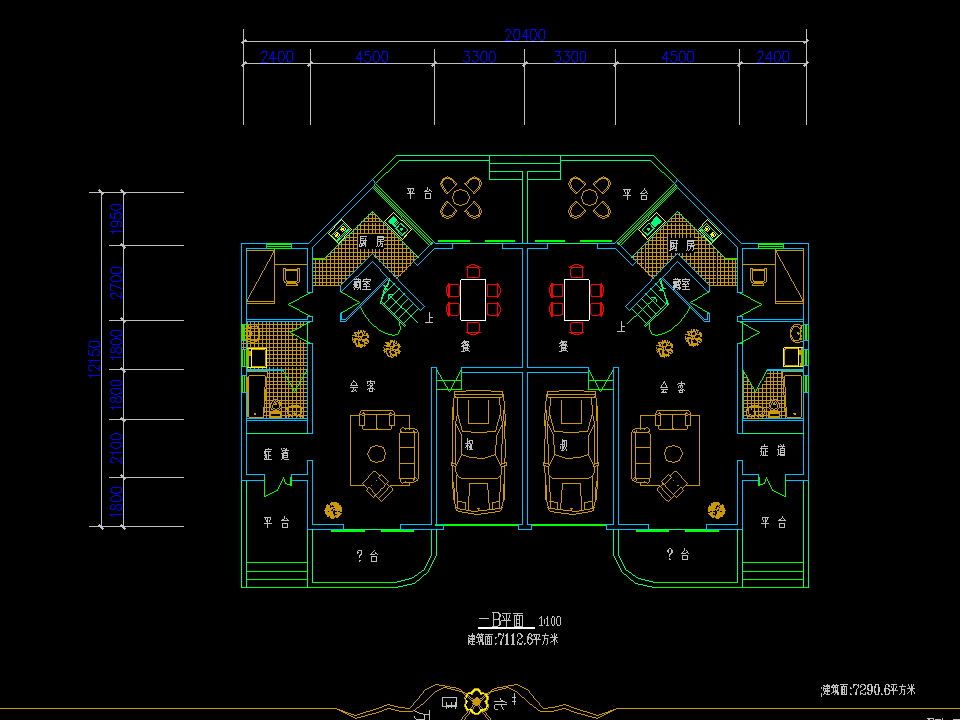Click the plant in bottom-left living room corner
960x720 pixels.
tap(333, 510)
